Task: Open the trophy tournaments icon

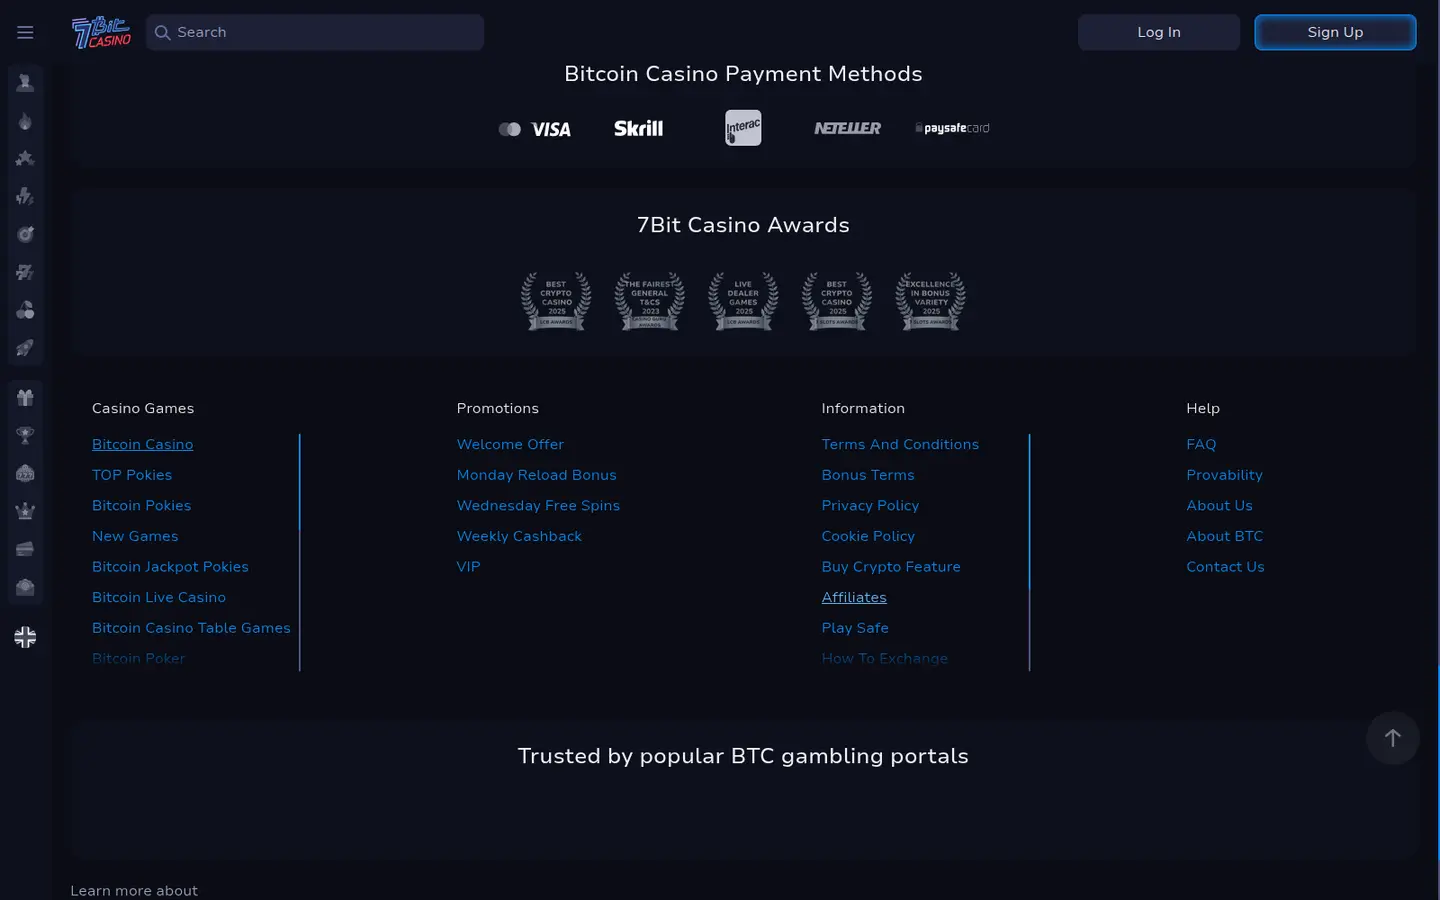Action: pos(25,435)
